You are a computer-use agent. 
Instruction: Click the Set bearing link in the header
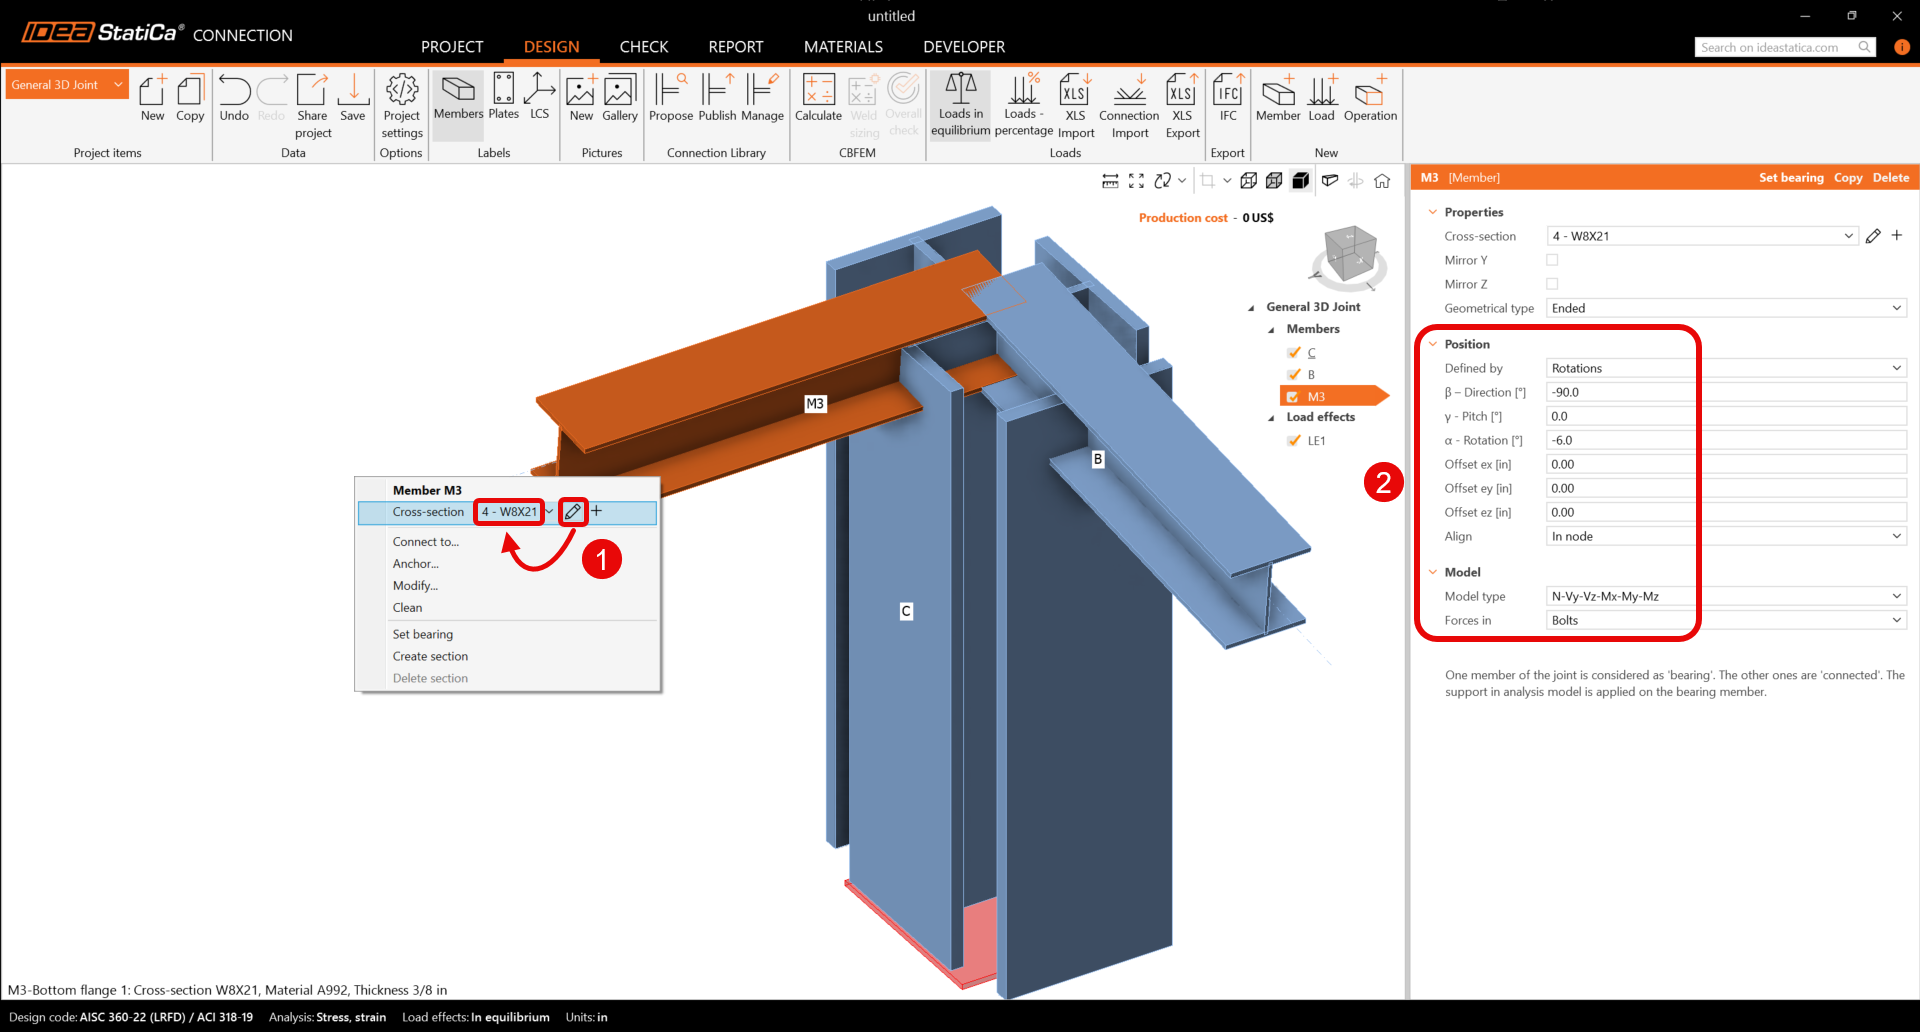pyautogui.click(x=1790, y=178)
